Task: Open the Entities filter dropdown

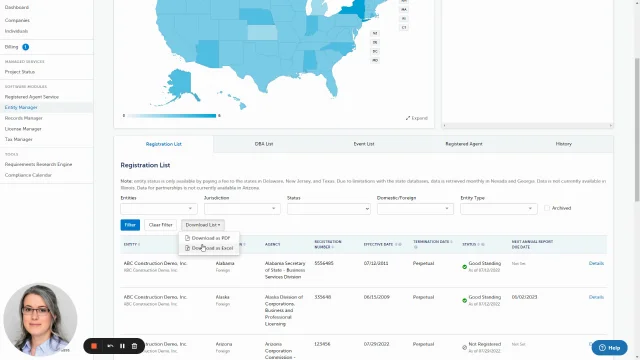Action: (x=159, y=209)
